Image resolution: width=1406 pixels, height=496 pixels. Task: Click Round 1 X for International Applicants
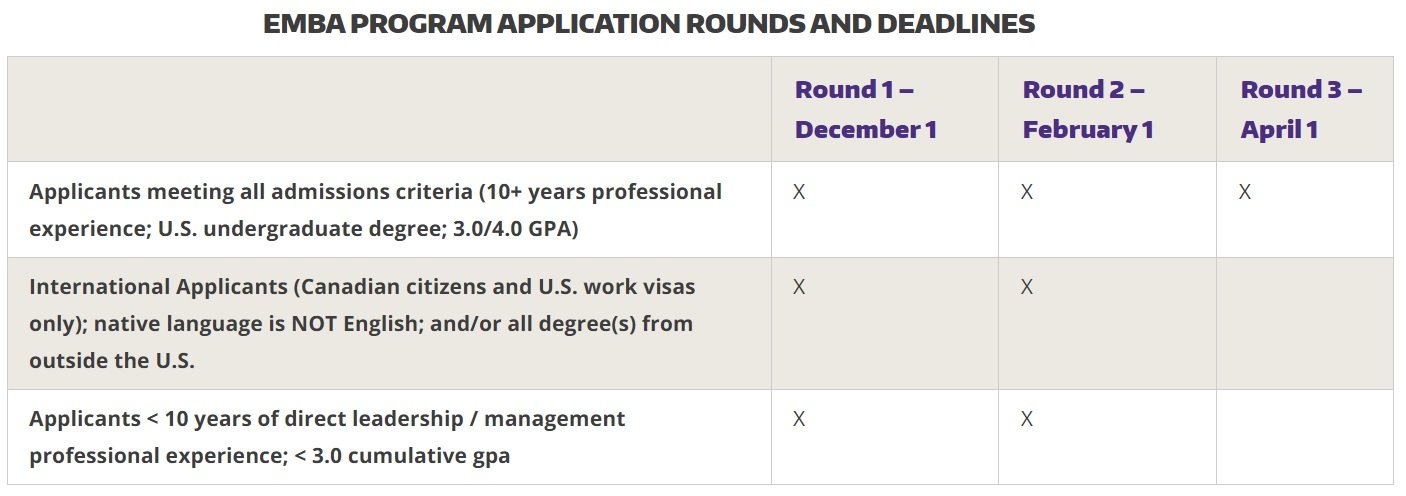[x=799, y=288]
